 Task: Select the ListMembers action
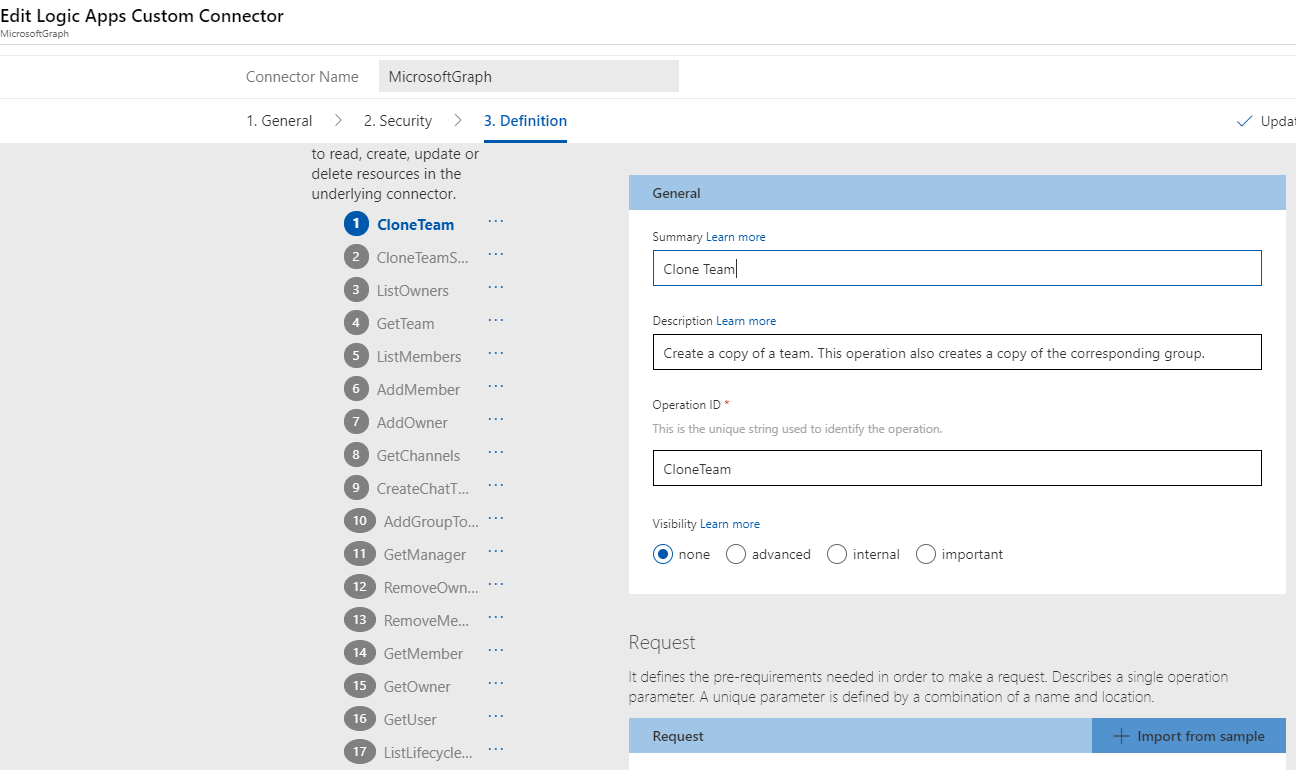[x=419, y=356]
